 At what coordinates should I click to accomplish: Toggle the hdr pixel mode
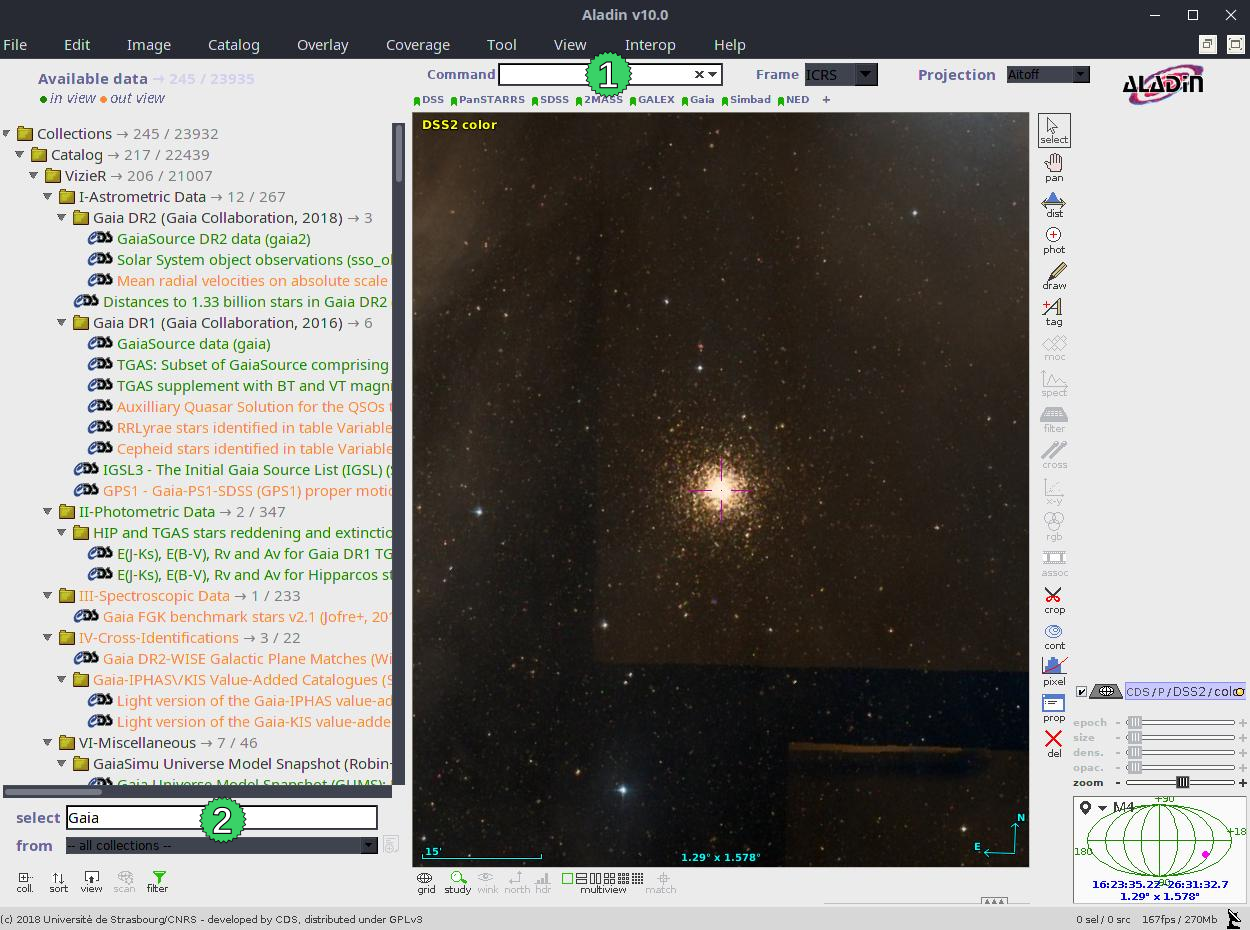(x=543, y=882)
